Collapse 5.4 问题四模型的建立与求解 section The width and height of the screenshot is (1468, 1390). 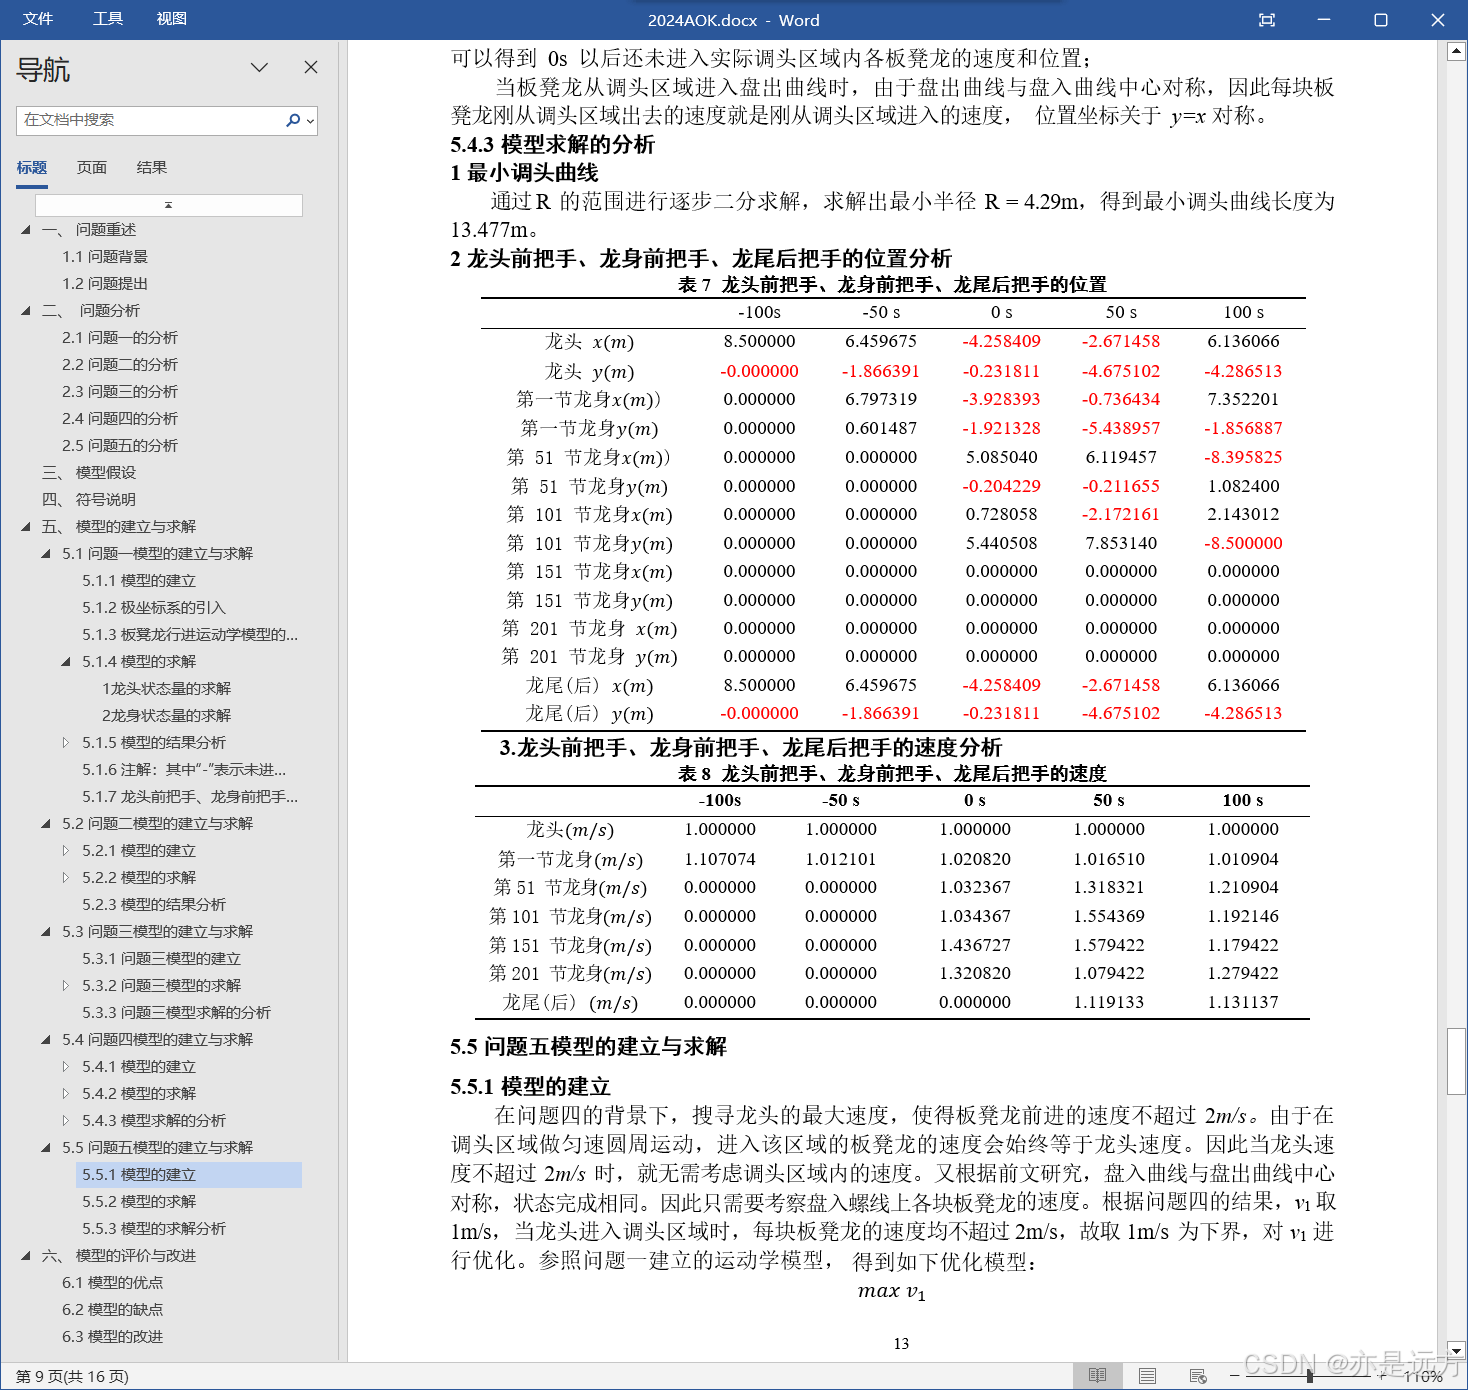pyautogui.click(x=46, y=1040)
